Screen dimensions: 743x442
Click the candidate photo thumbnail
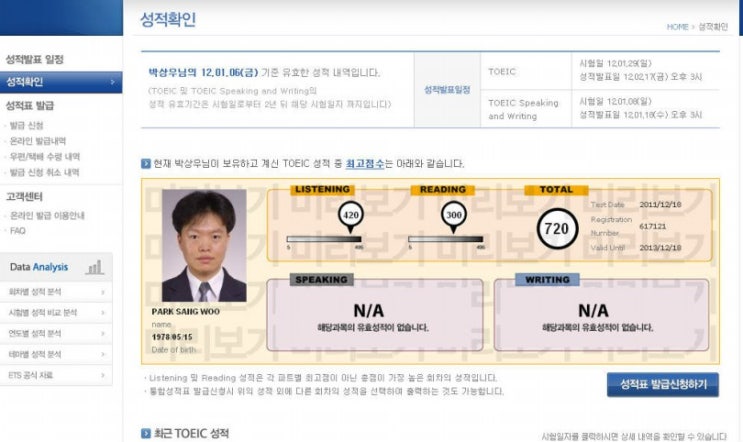click(204, 245)
